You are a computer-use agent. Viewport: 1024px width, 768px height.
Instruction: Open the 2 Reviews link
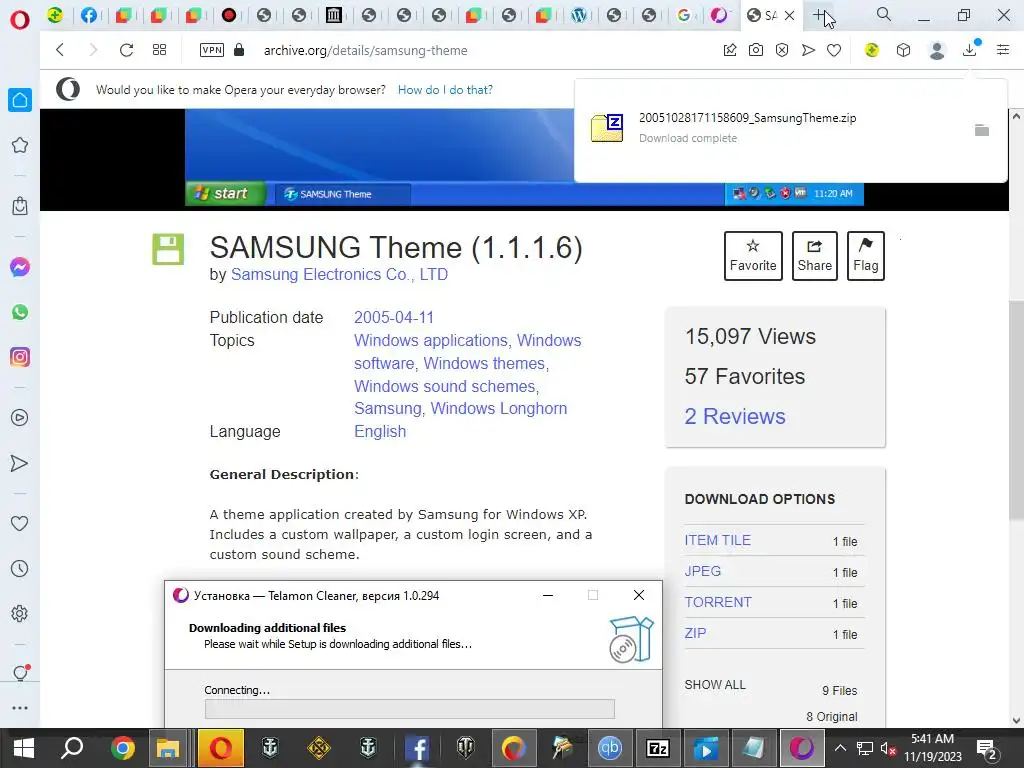[x=735, y=416]
